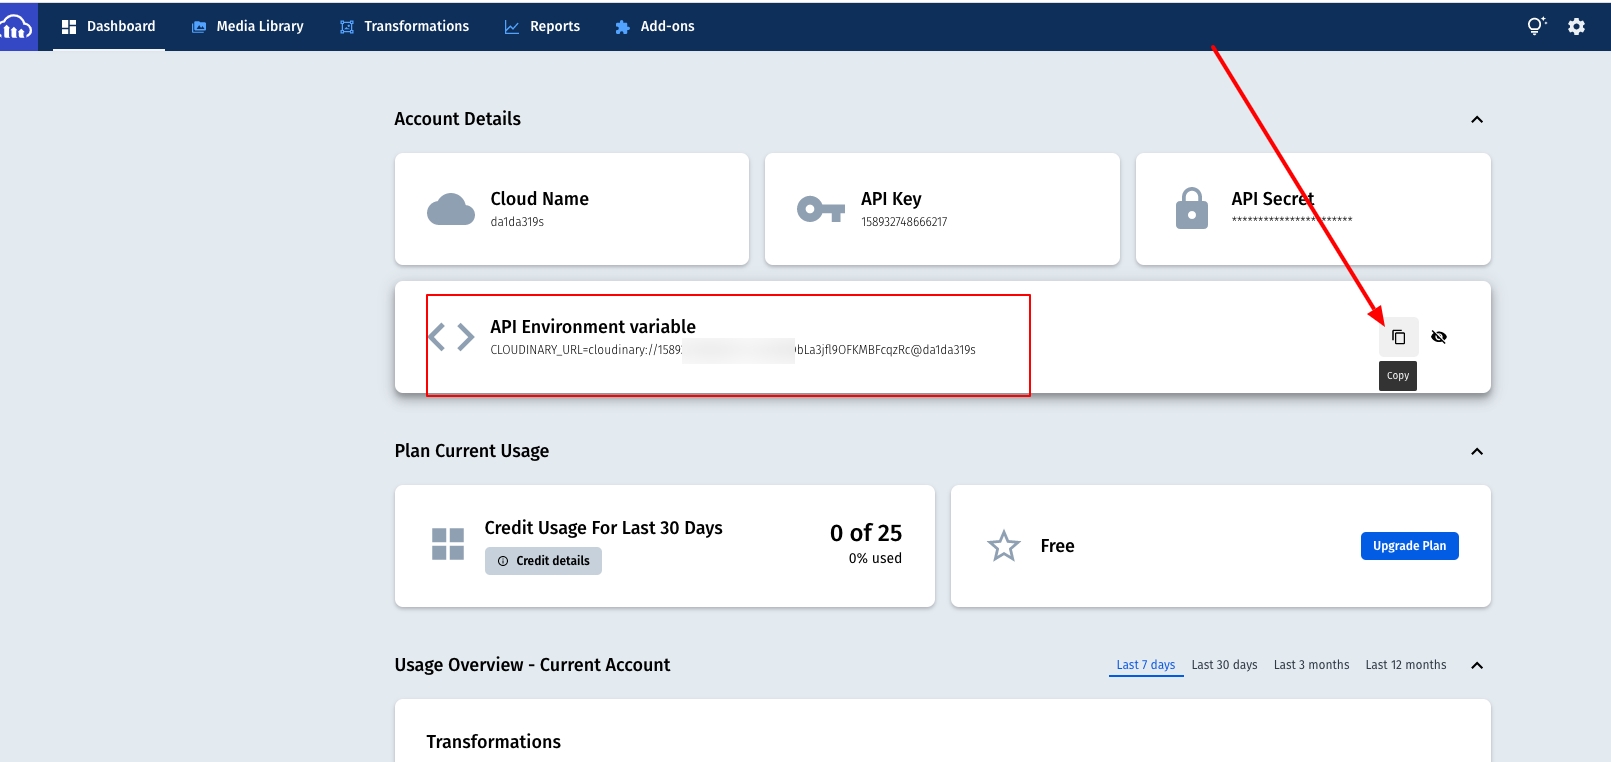Click the star icon next to Free plan
Viewport: 1611px width, 762px height.
pyautogui.click(x=1003, y=546)
